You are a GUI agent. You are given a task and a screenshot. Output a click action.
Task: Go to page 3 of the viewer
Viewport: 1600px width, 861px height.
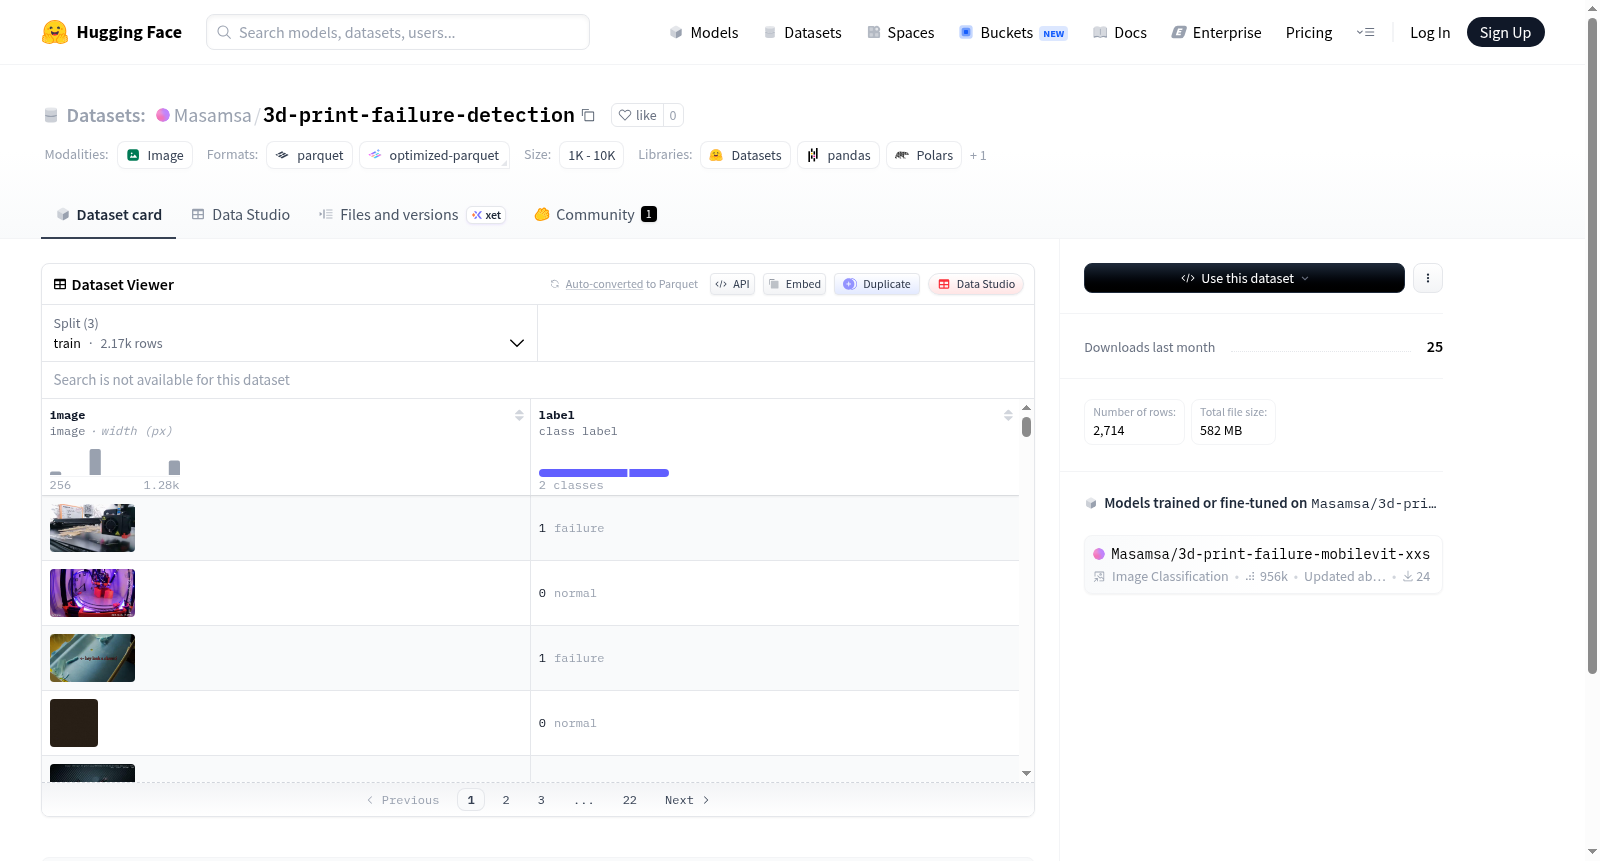tap(541, 800)
